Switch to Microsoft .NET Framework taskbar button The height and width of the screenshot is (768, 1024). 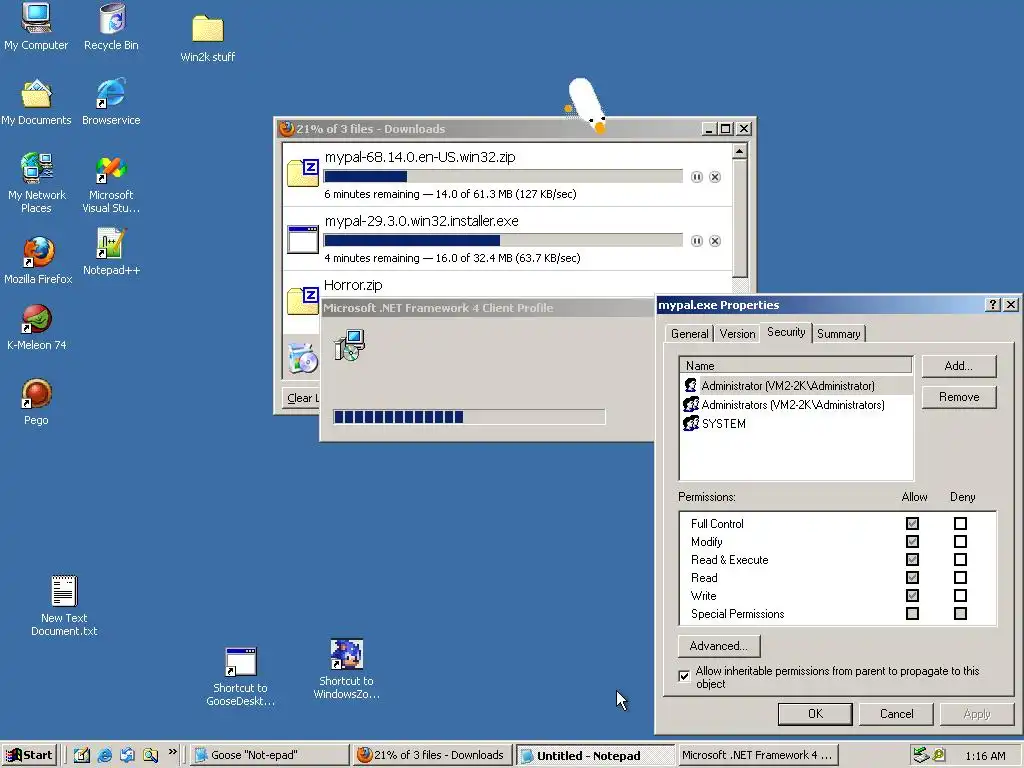point(757,755)
